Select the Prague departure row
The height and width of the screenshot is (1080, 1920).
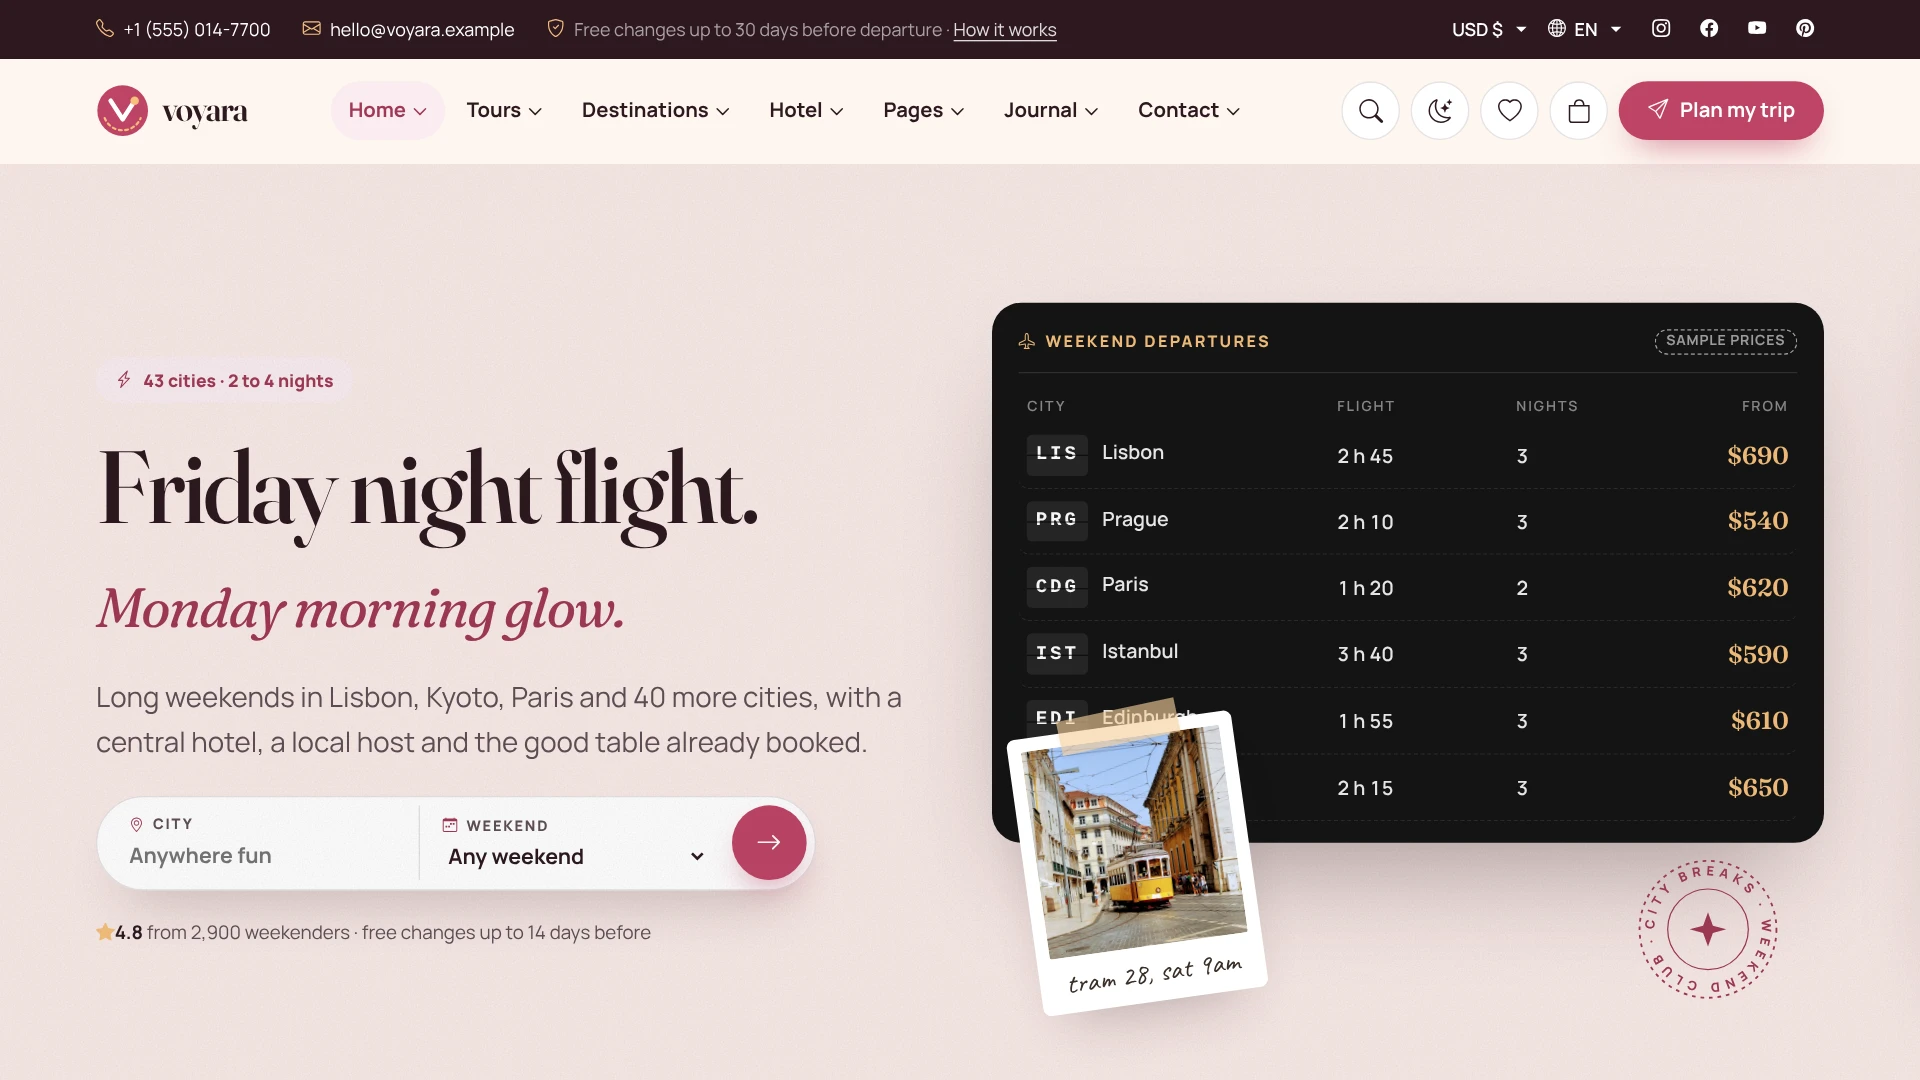pyautogui.click(x=1407, y=521)
